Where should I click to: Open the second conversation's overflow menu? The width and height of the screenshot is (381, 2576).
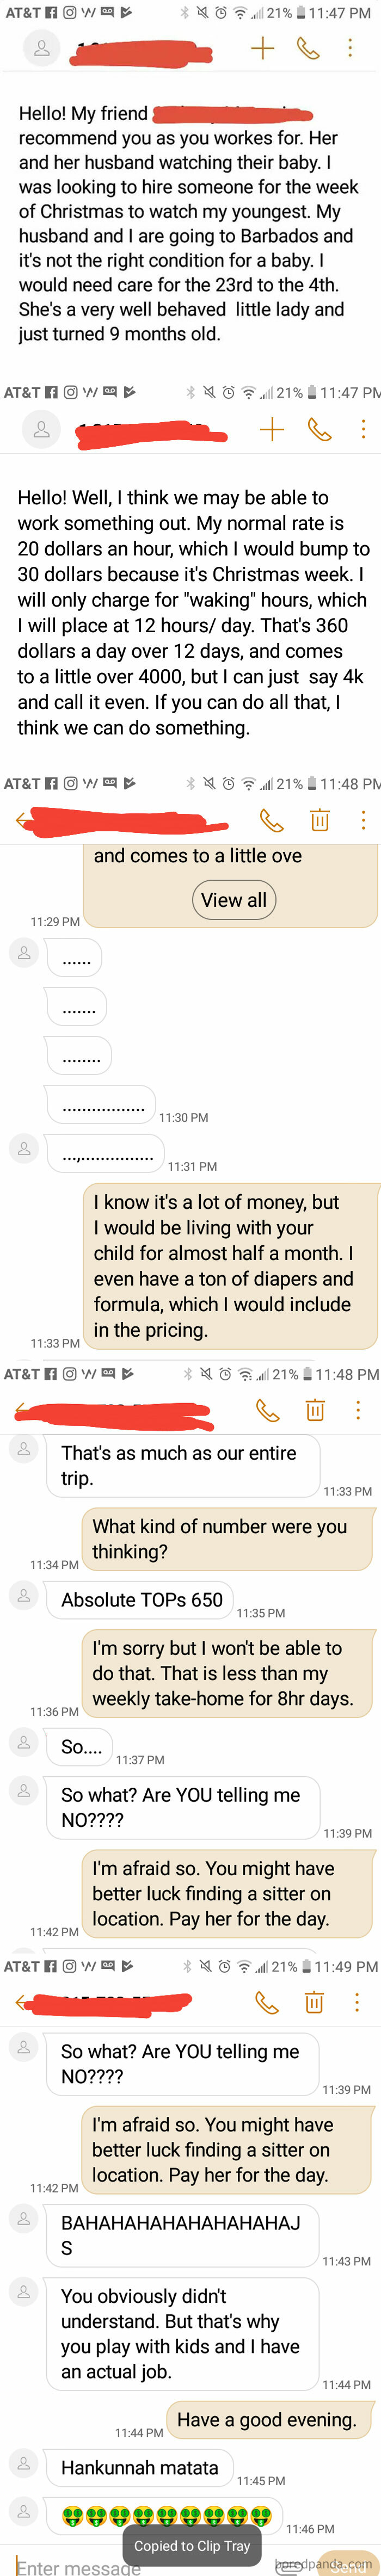pyautogui.click(x=363, y=429)
